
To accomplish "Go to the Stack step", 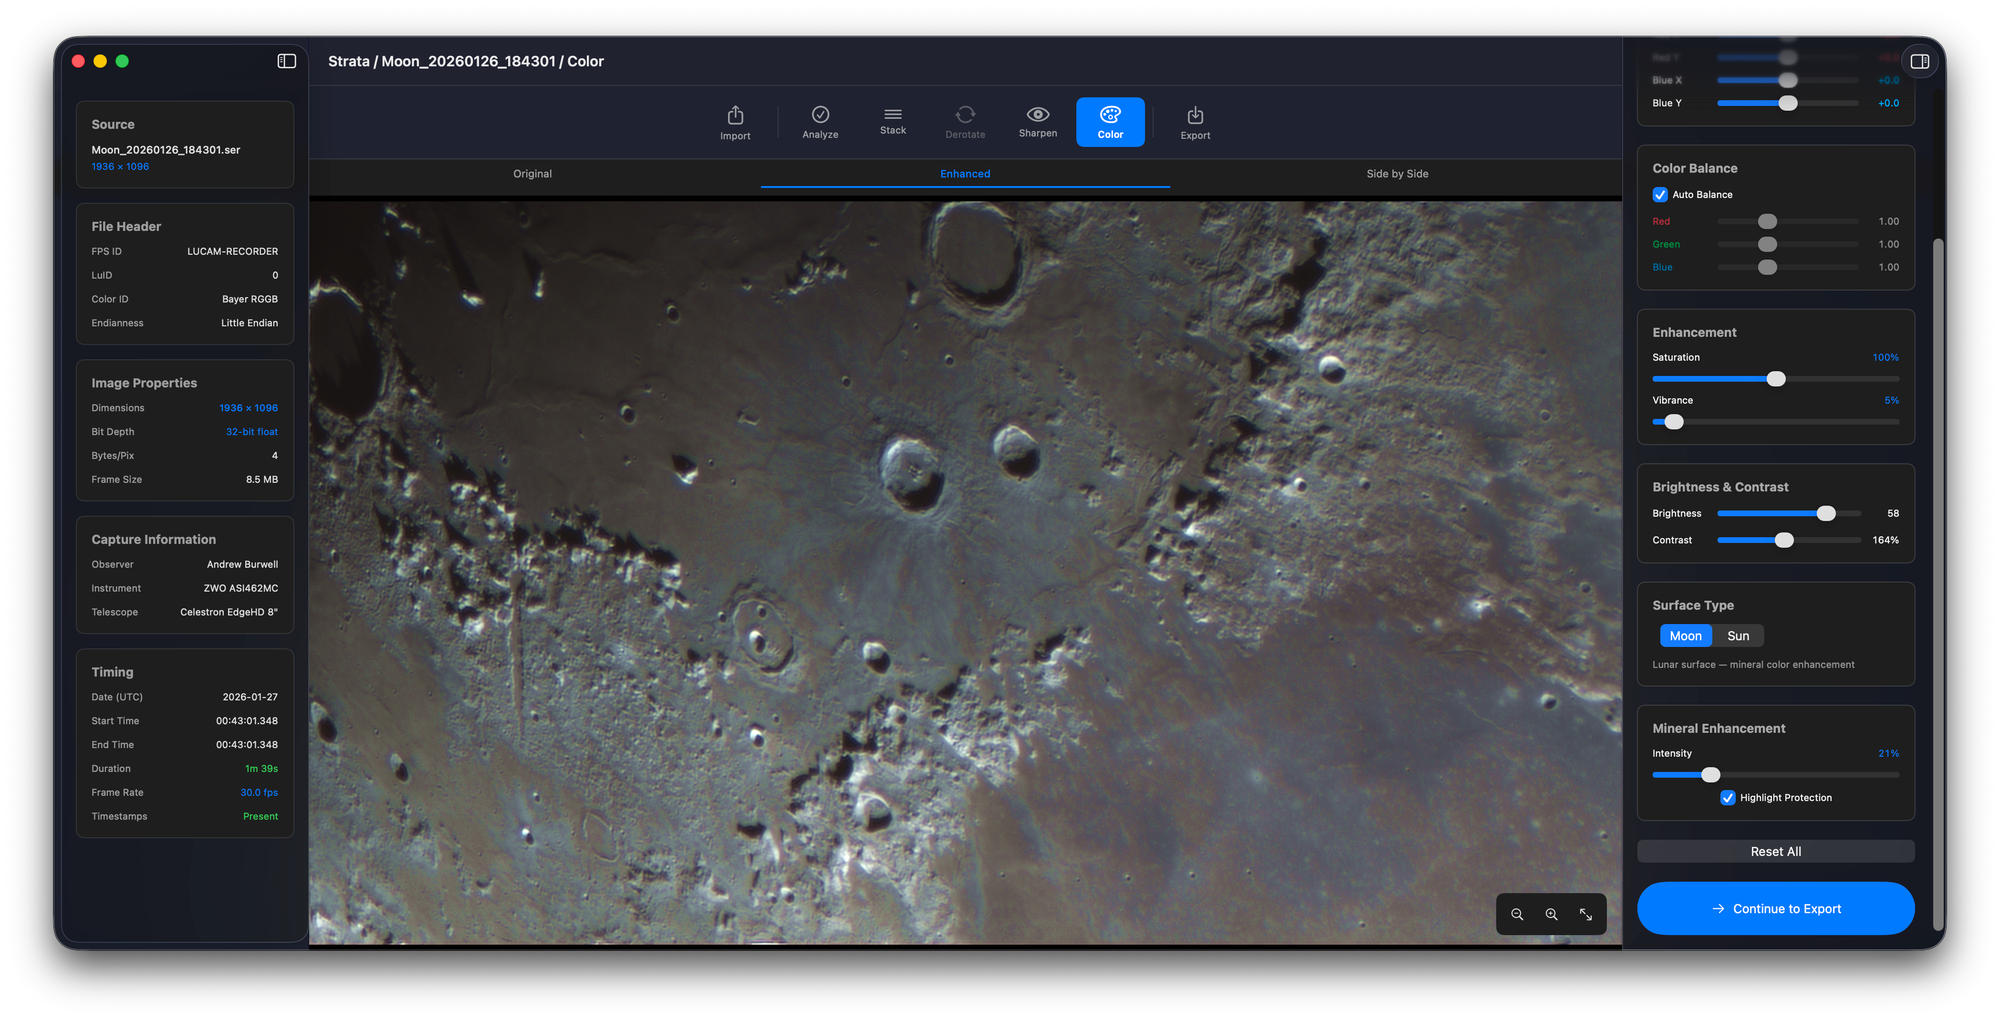I will (x=893, y=122).
